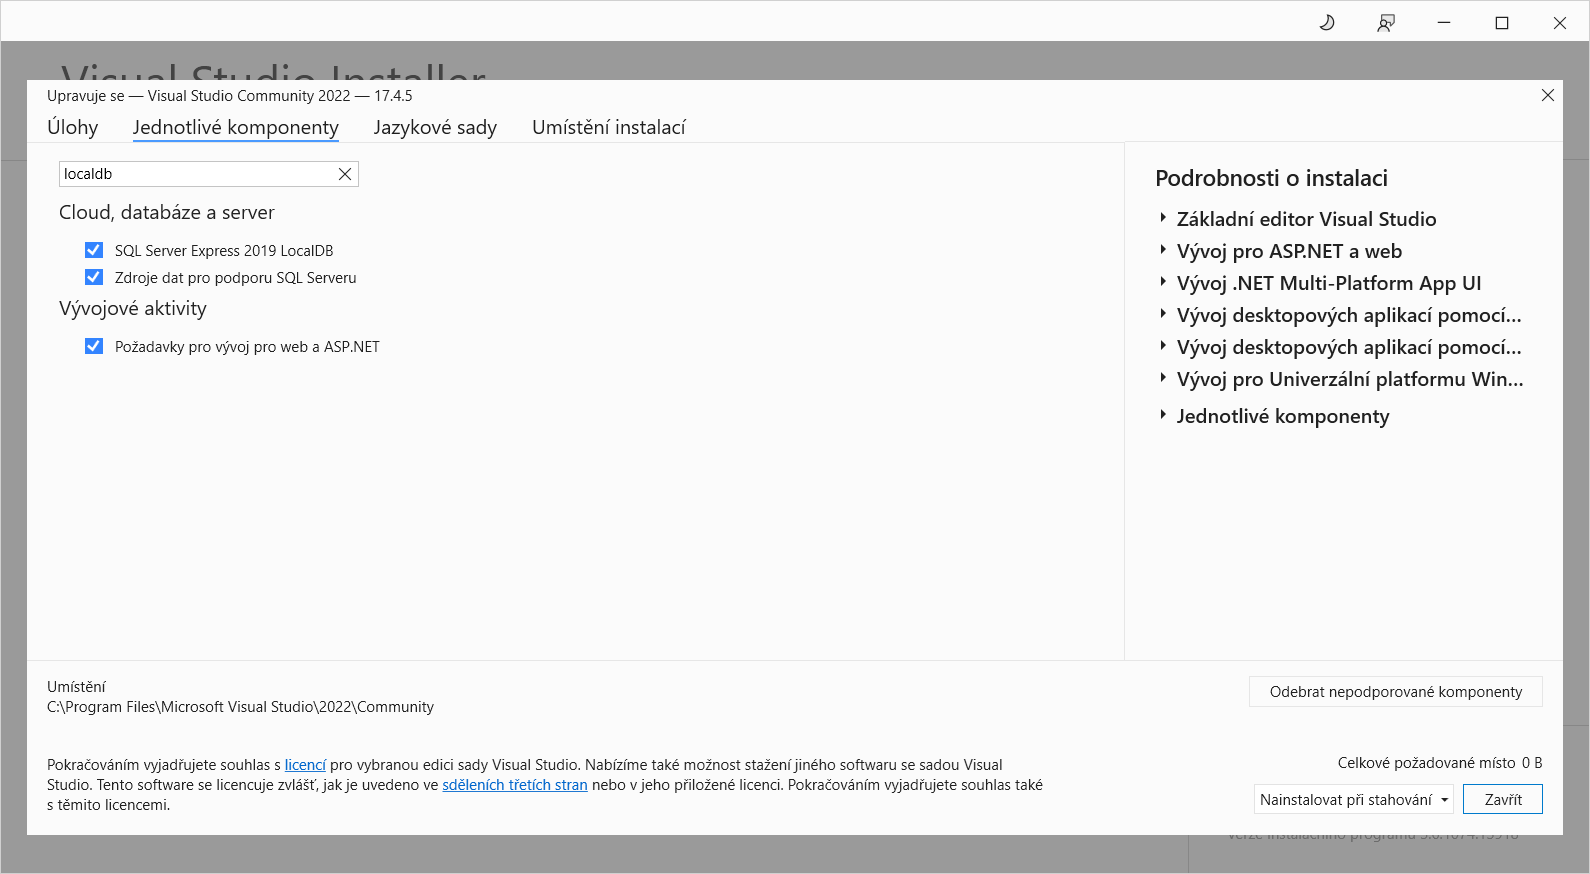Expand Vývoj .NET Multi-Platform App UI
This screenshot has width=1590, height=874.
pyautogui.click(x=1163, y=282)
